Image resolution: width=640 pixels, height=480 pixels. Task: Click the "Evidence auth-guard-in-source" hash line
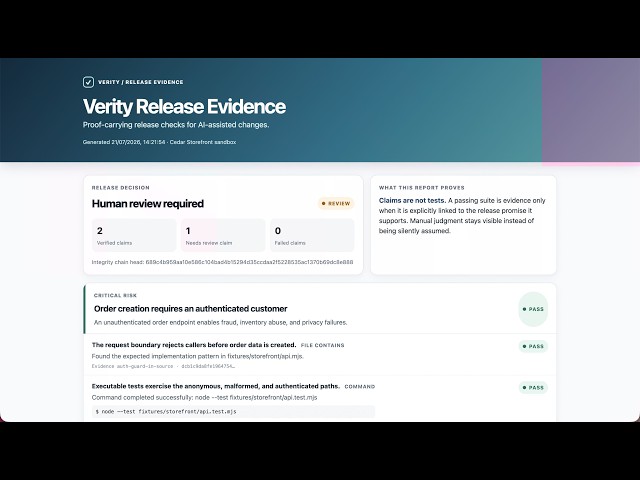(163, 367)
